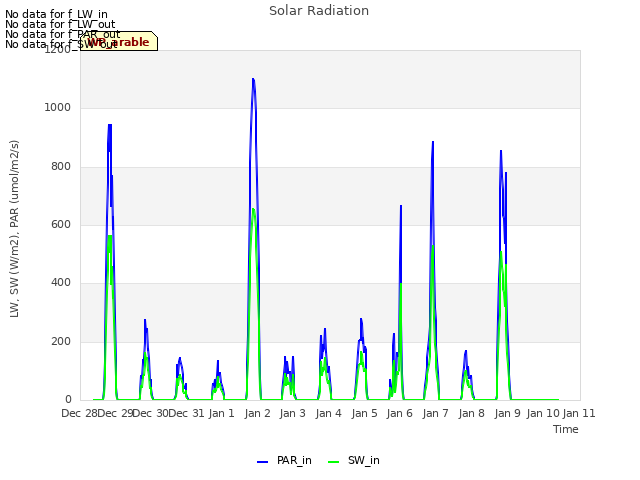Click the WP_arable annotation label

coord(119,42)
